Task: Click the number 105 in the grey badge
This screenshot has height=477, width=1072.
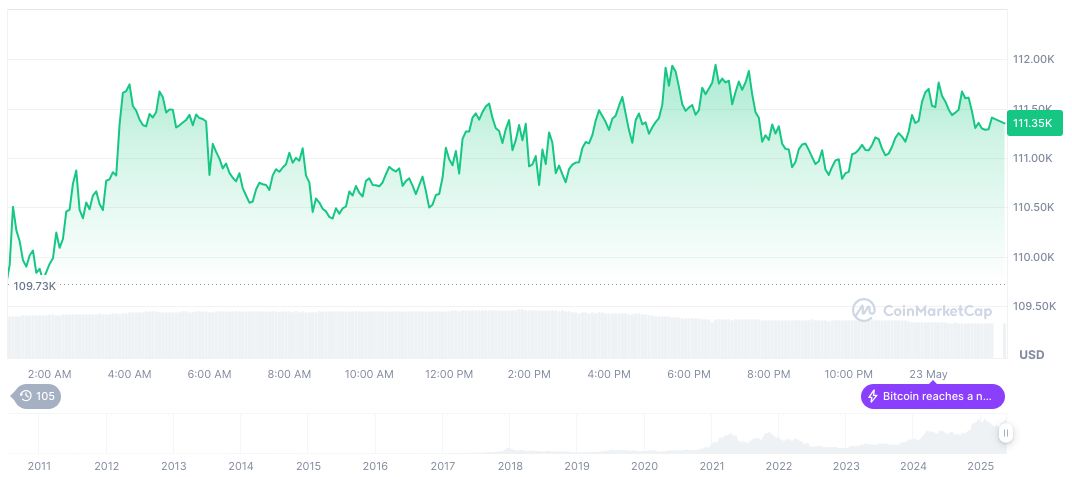Action: tap(45, 396)
